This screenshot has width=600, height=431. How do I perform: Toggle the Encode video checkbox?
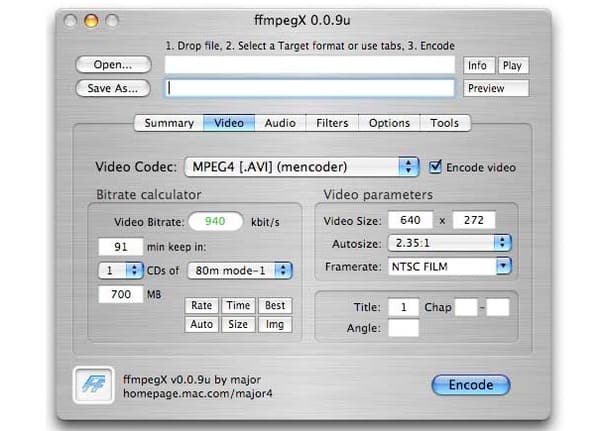(x=435, y=167)
